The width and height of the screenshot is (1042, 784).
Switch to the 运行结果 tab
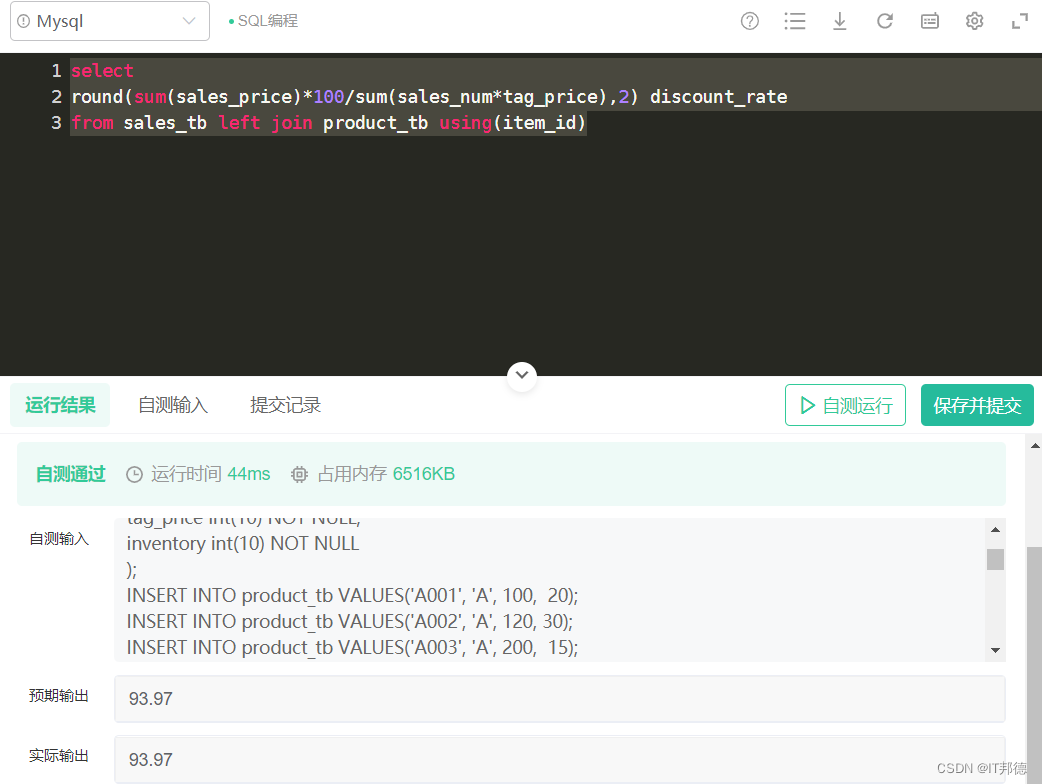click(61, 405)
